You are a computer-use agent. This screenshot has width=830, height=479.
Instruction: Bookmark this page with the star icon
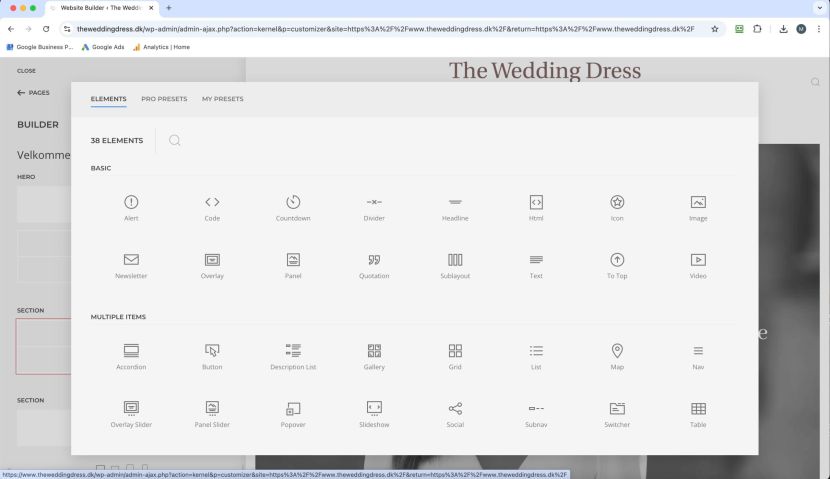[x=715, y=29]
